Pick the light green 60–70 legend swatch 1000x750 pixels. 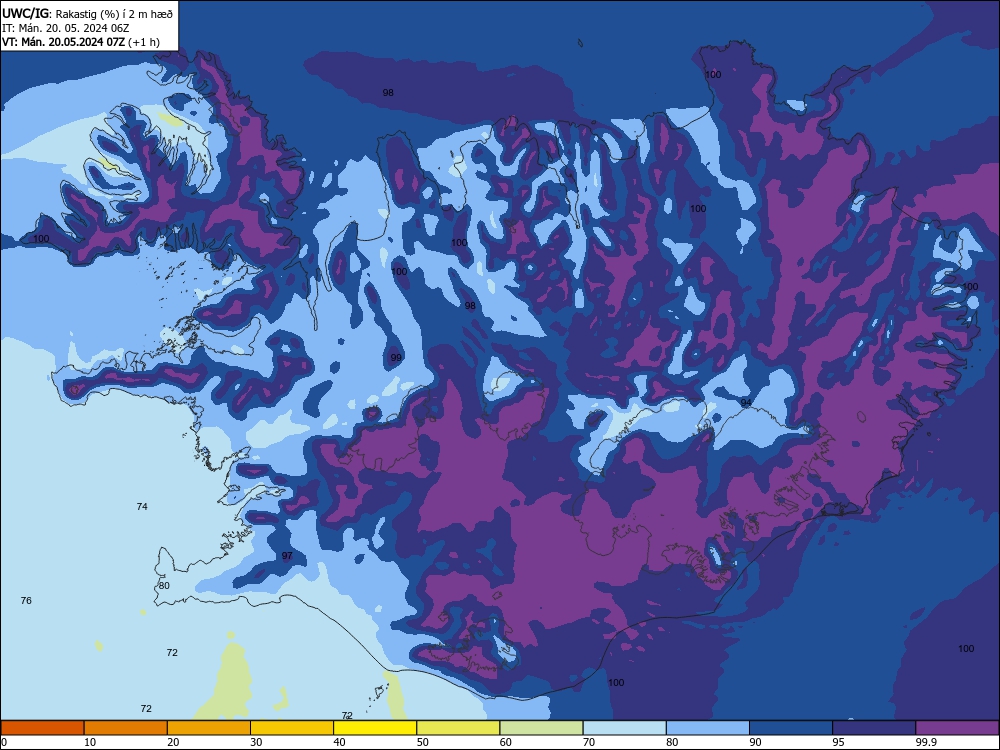[541, 728]
